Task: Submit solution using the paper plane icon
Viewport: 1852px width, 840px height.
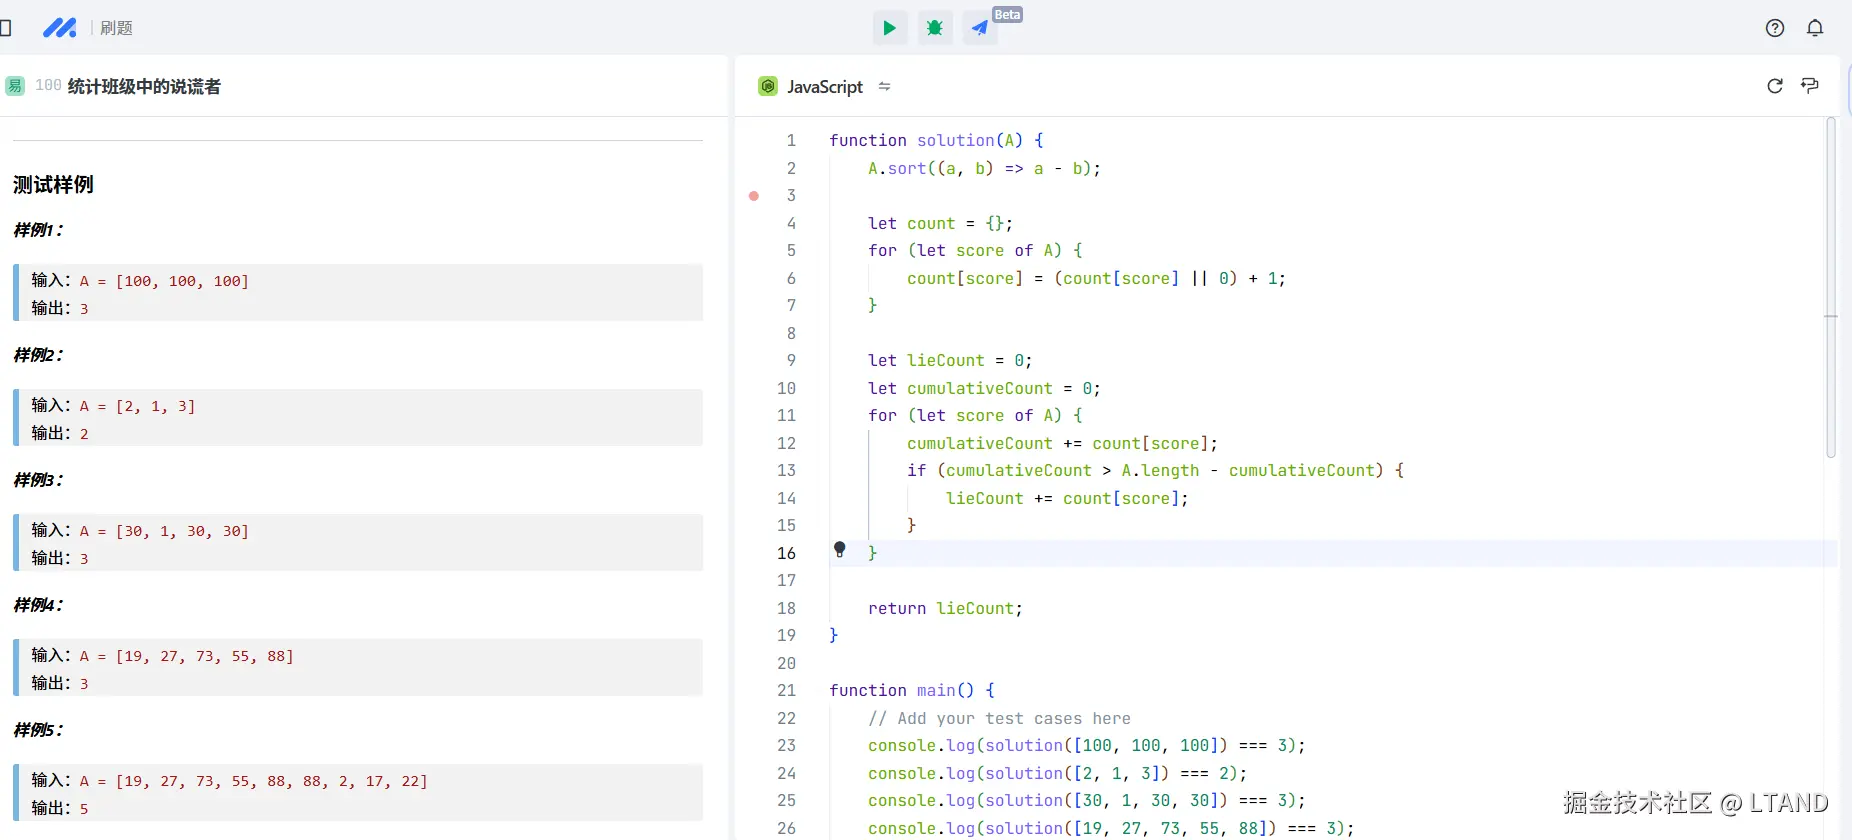Action: point(980,28)
